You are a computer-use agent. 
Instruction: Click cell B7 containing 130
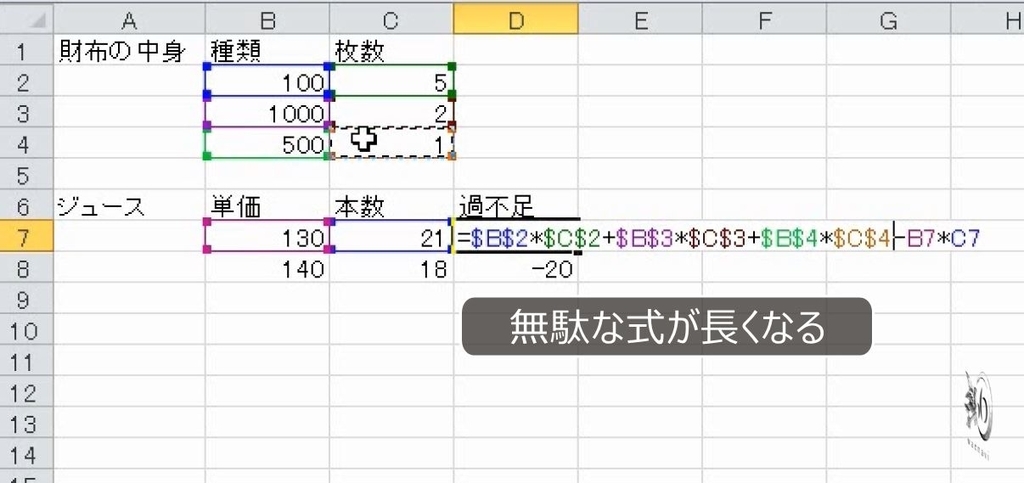coord(267,238)
